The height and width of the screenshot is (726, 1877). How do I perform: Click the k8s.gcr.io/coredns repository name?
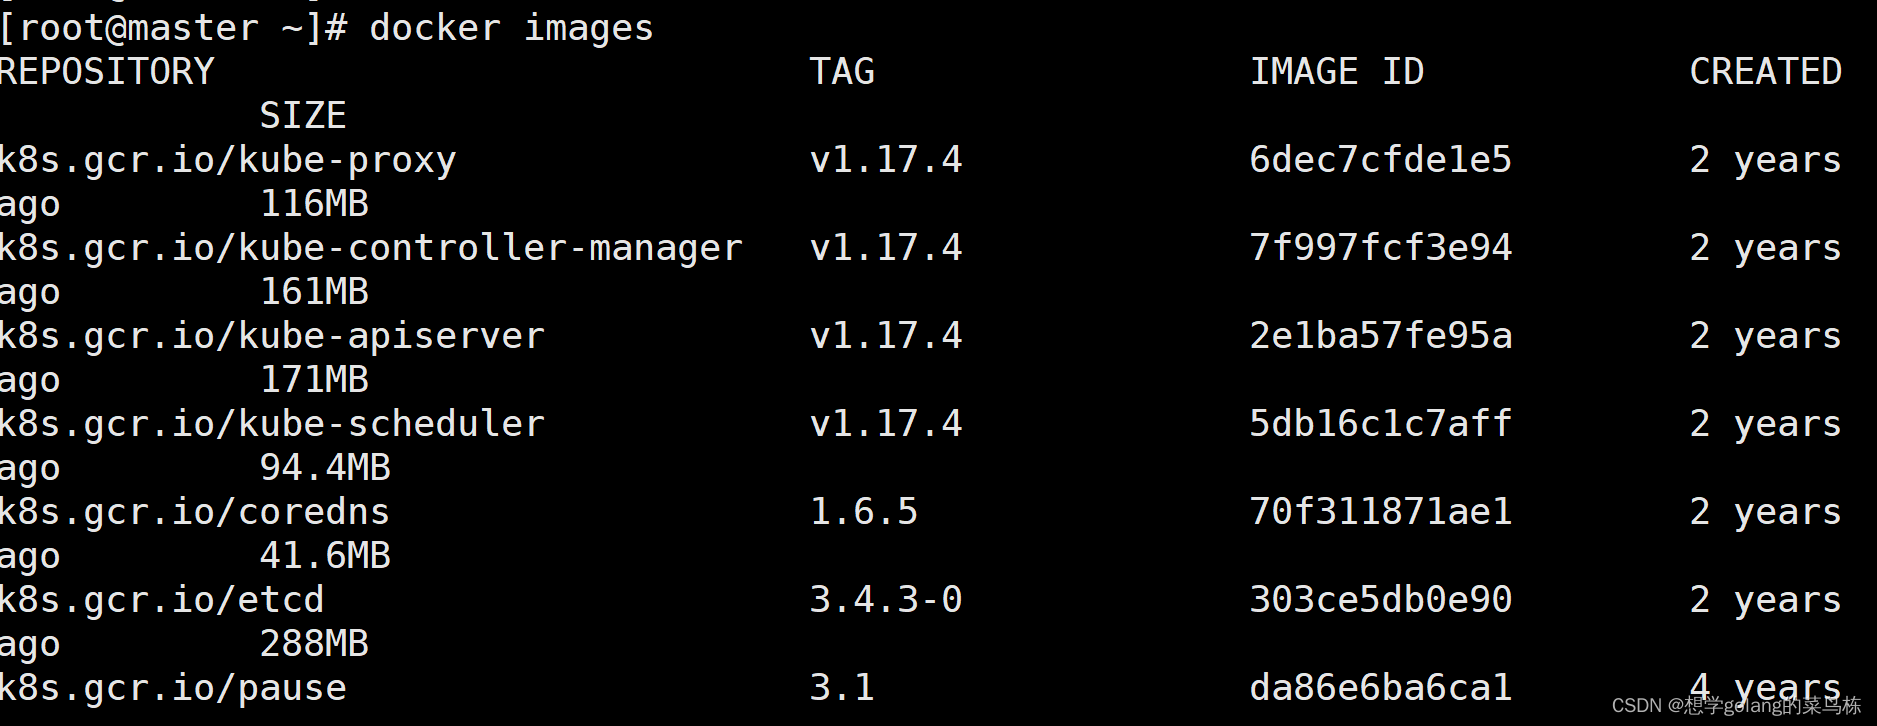(x=195, y=512)
